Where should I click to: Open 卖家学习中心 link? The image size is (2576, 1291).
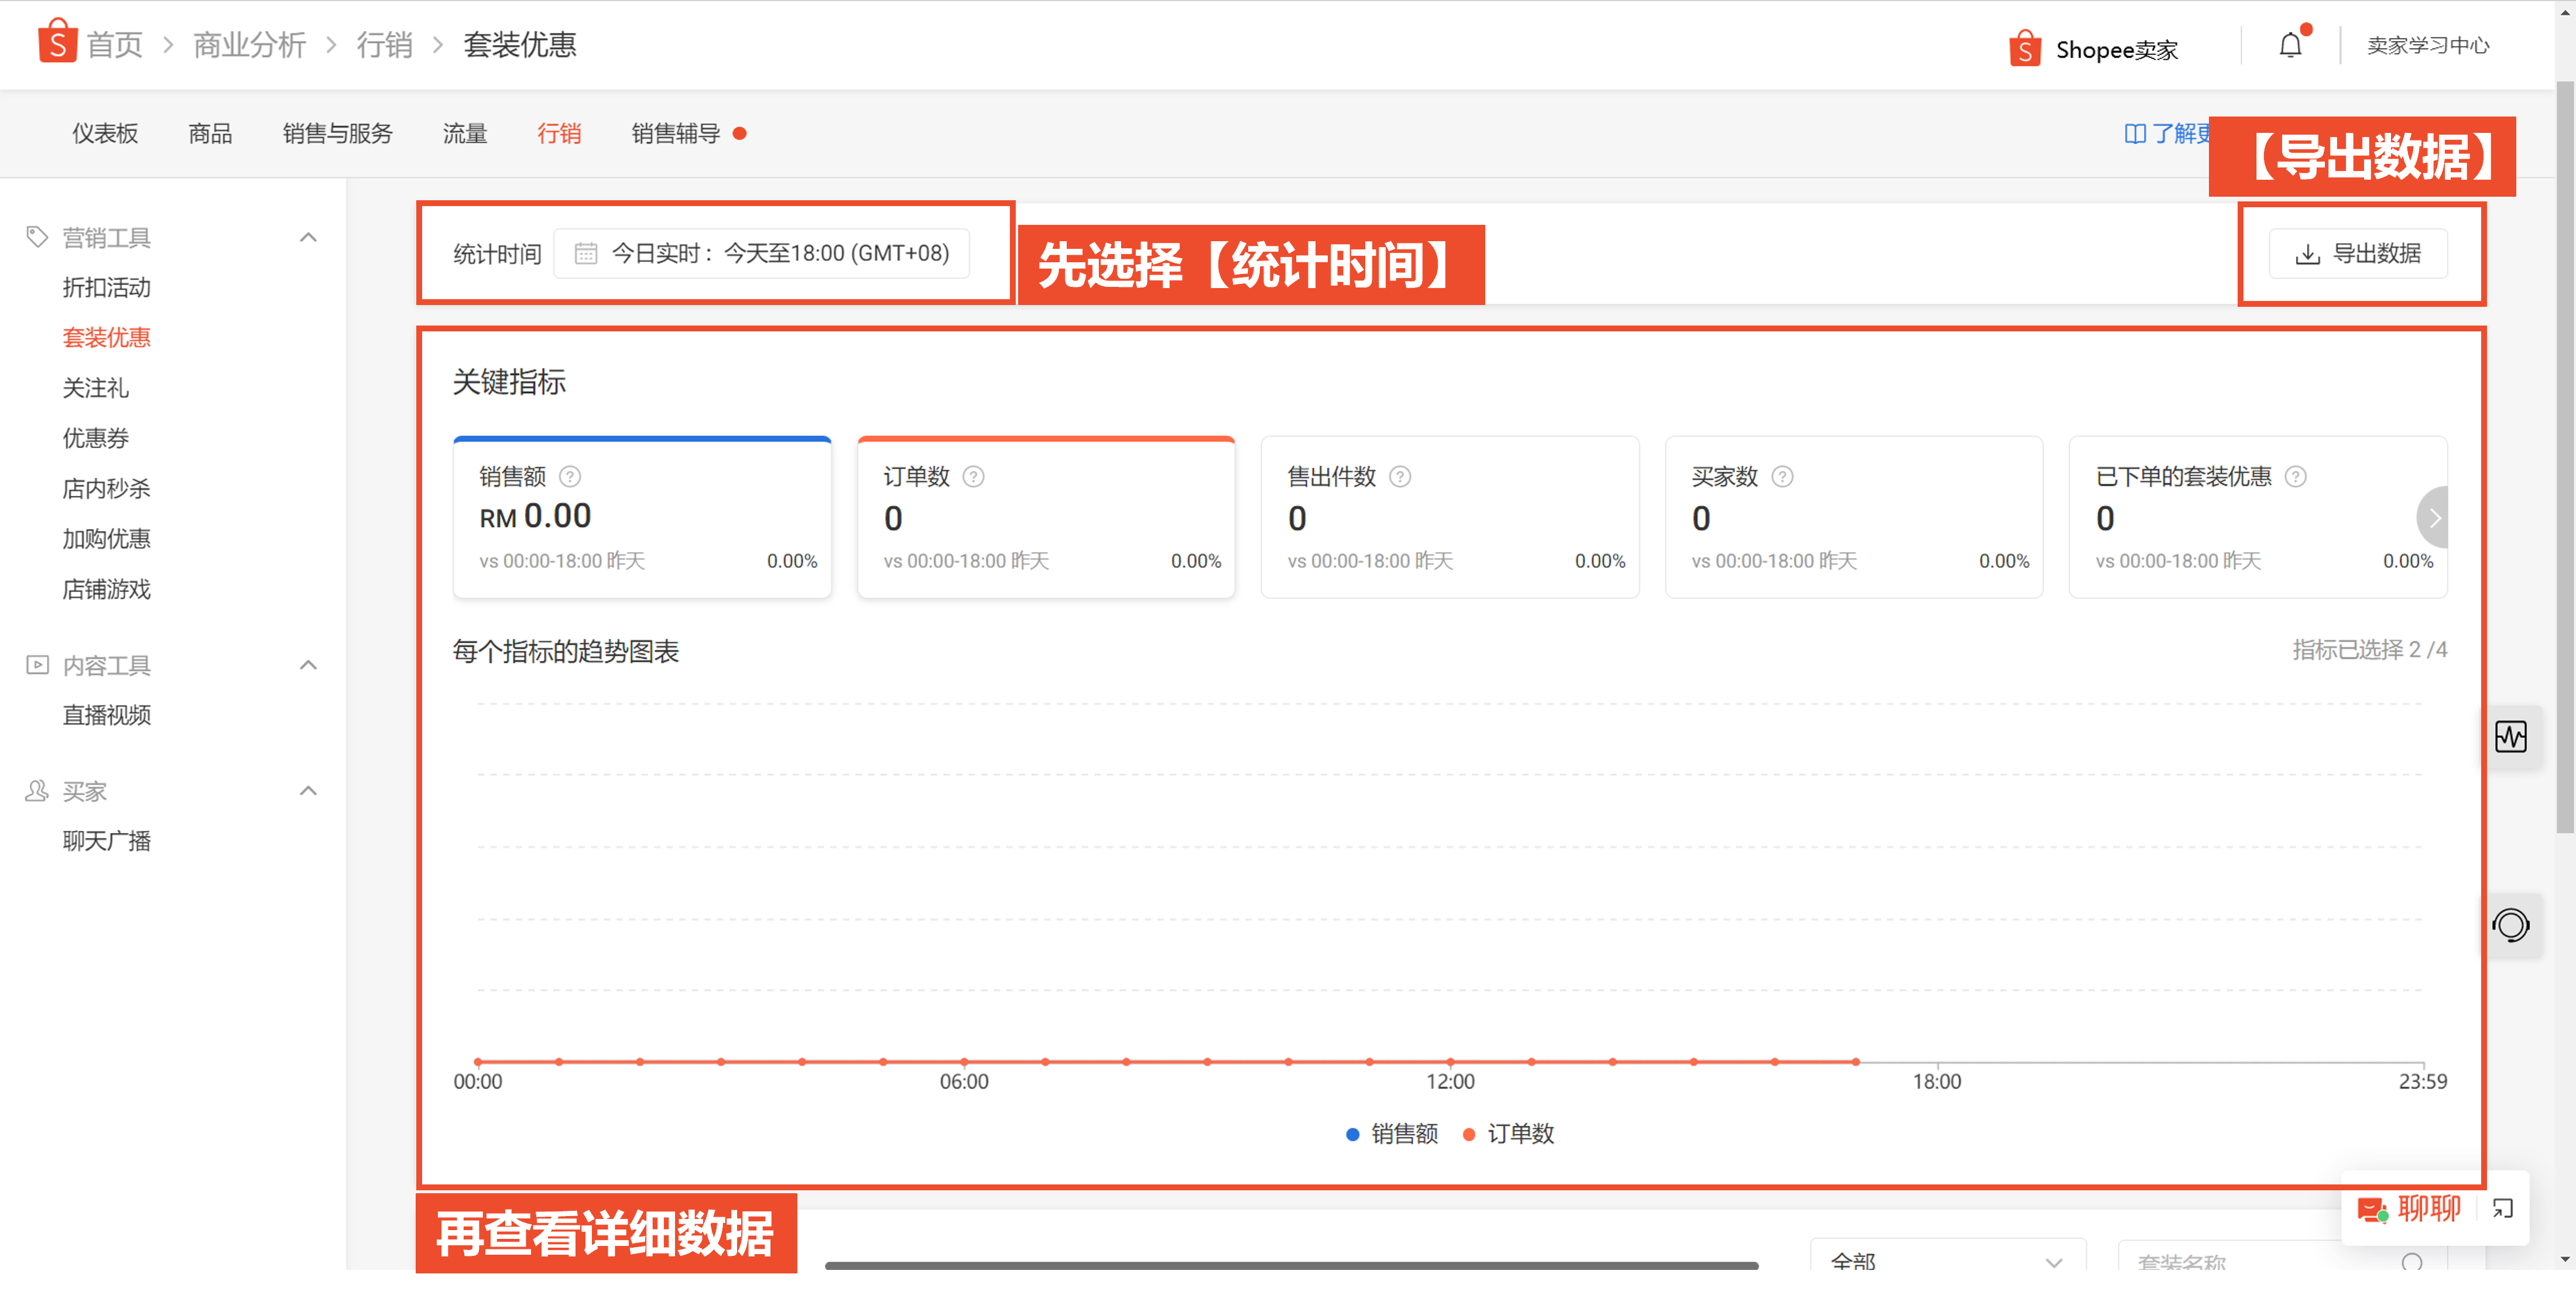click(2427, 45)
